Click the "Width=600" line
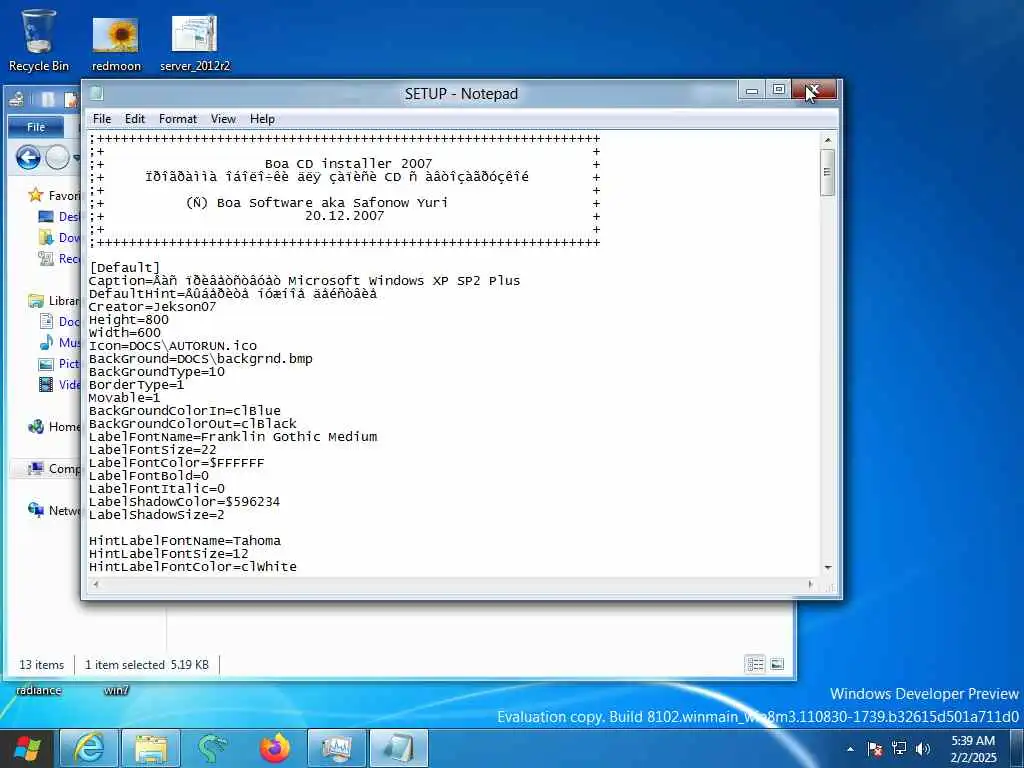This screenshot has width=1024, height=768. (125, 333)
